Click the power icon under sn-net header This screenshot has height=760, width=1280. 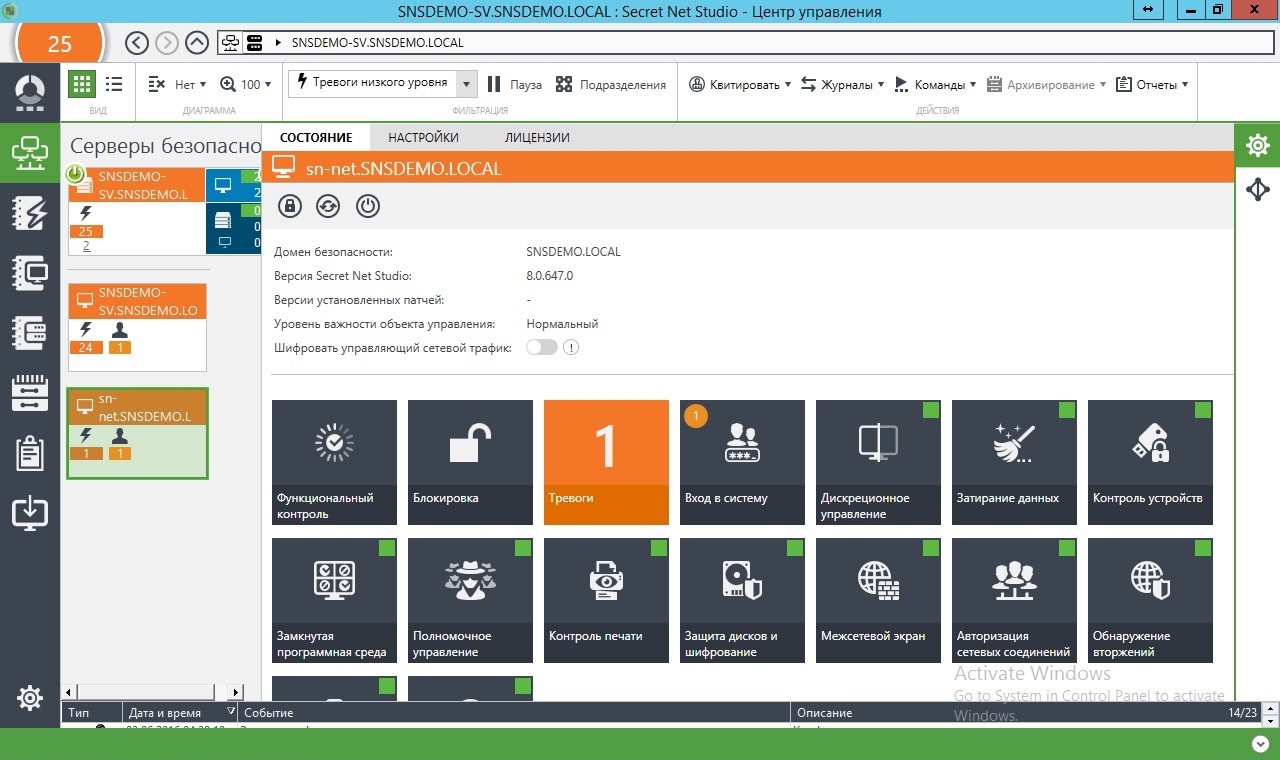click(368, 206)
